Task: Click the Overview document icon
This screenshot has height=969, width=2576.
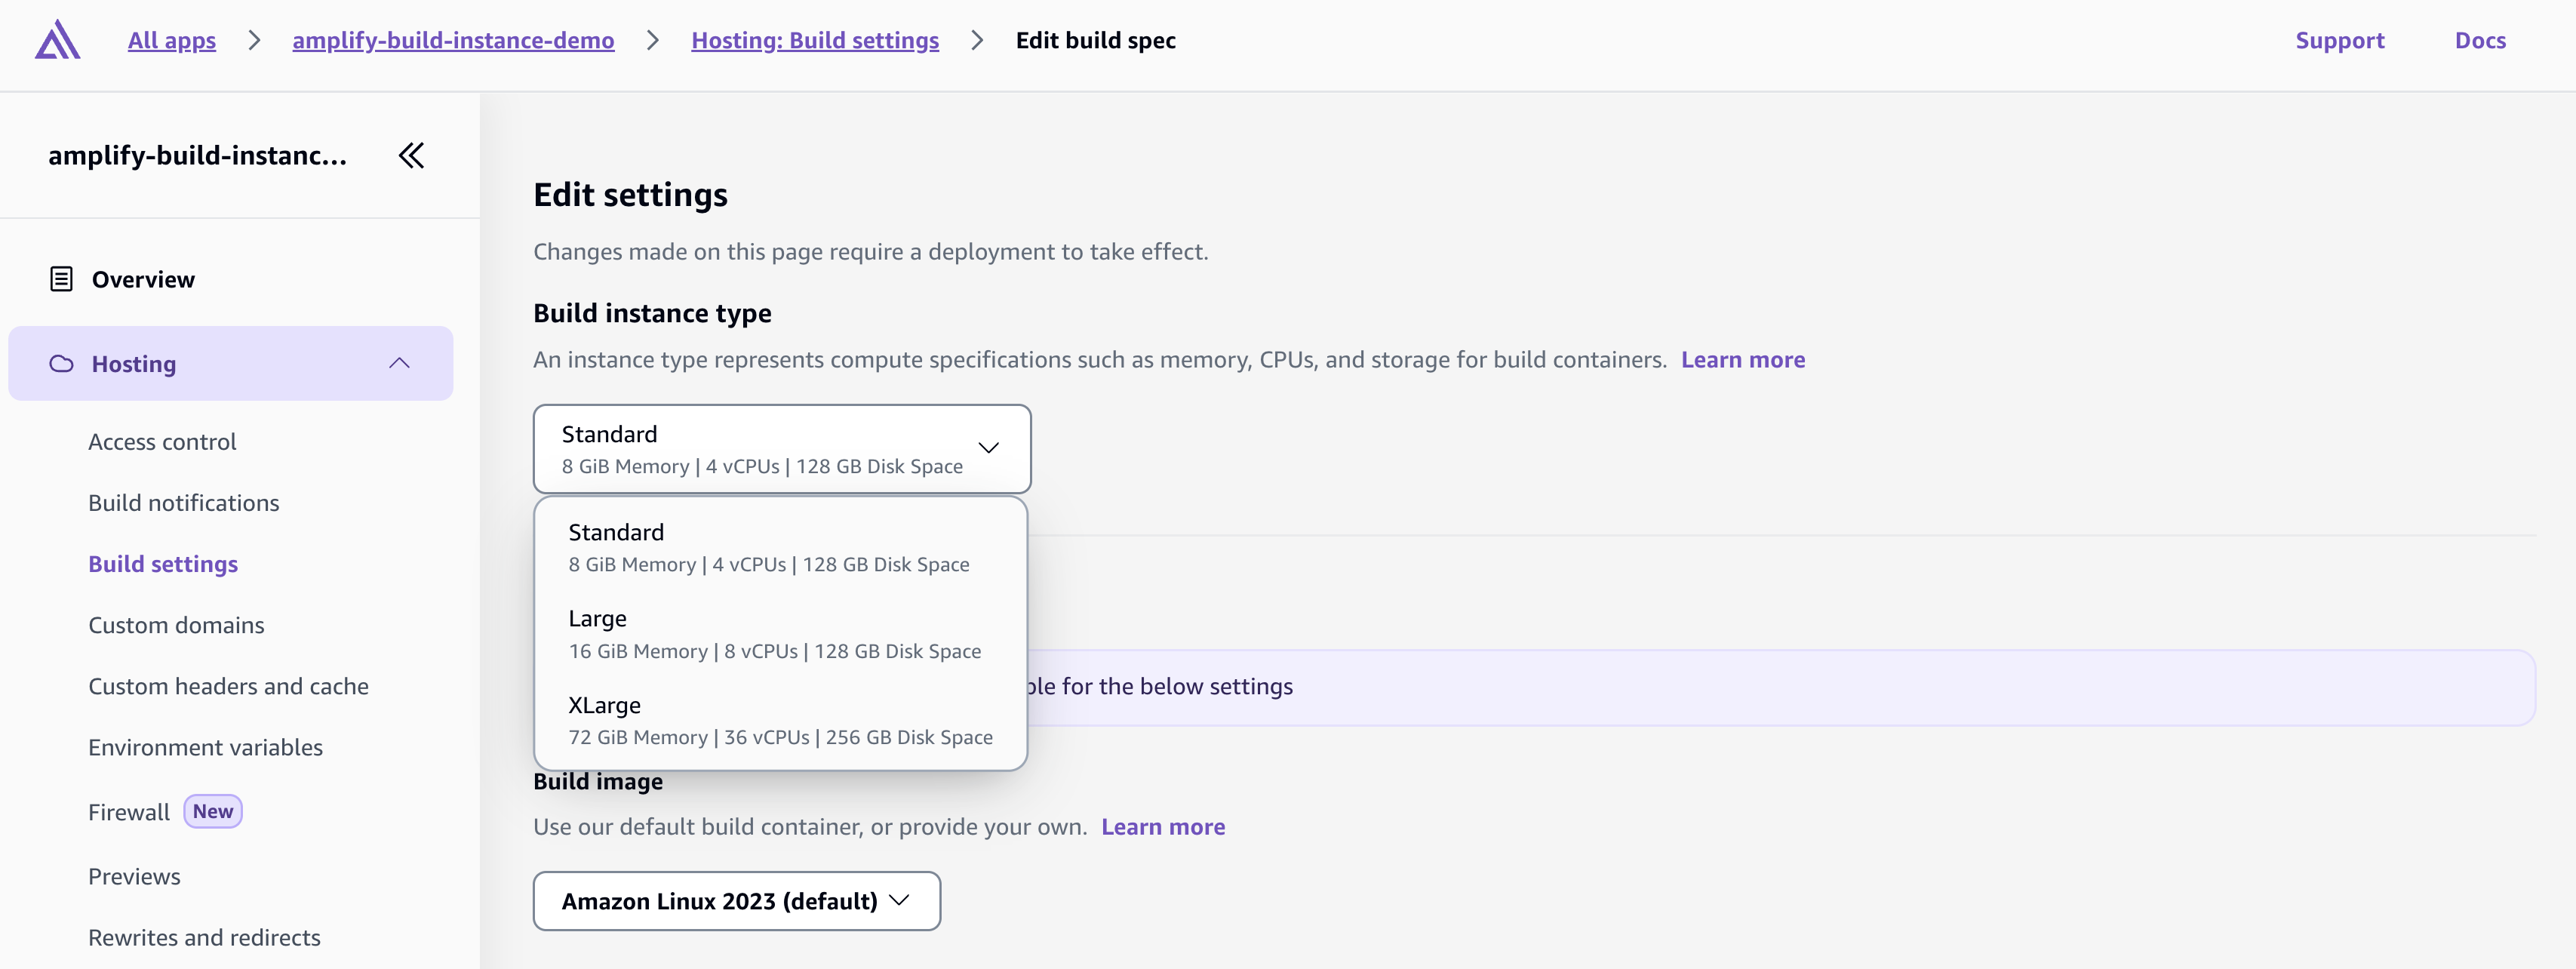Action: (x=62, y=278)
